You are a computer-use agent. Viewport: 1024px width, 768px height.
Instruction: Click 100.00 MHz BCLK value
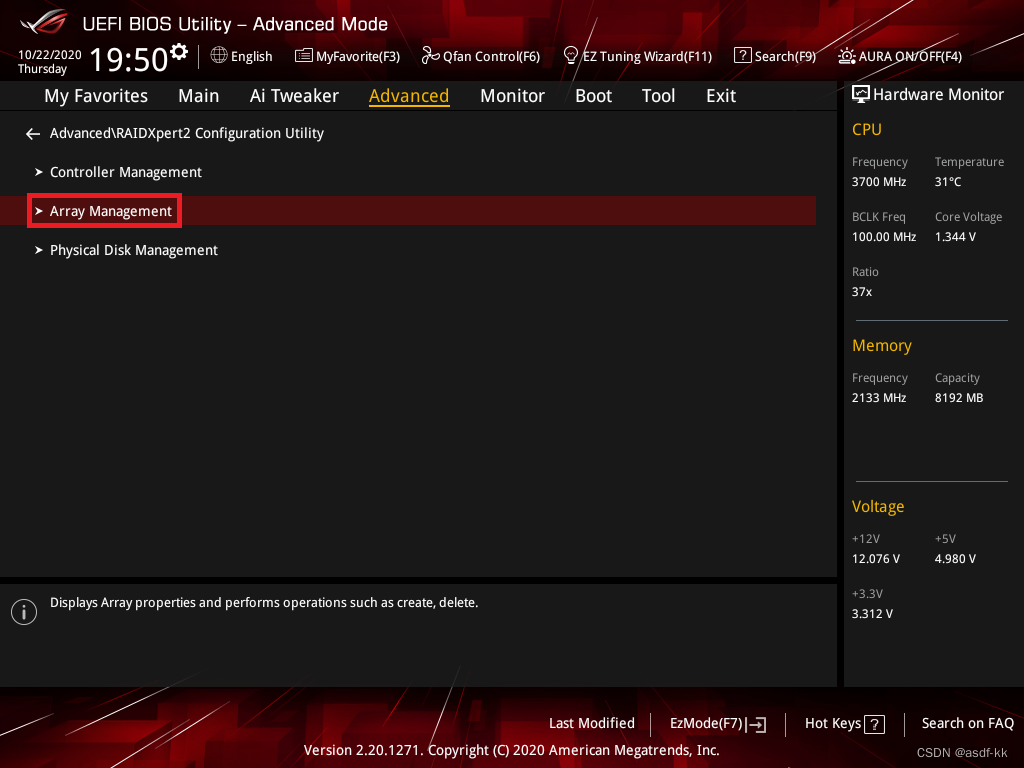884,237
